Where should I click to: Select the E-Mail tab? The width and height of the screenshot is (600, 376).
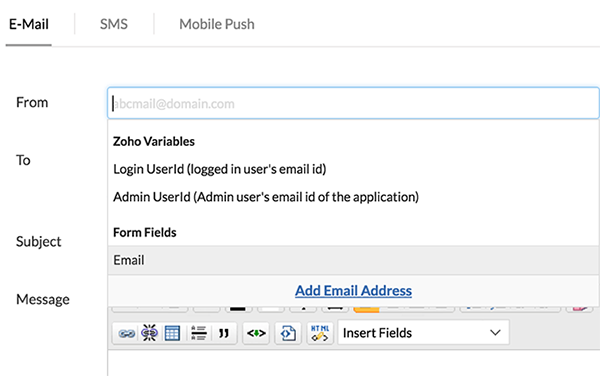[x=29, y=24]
